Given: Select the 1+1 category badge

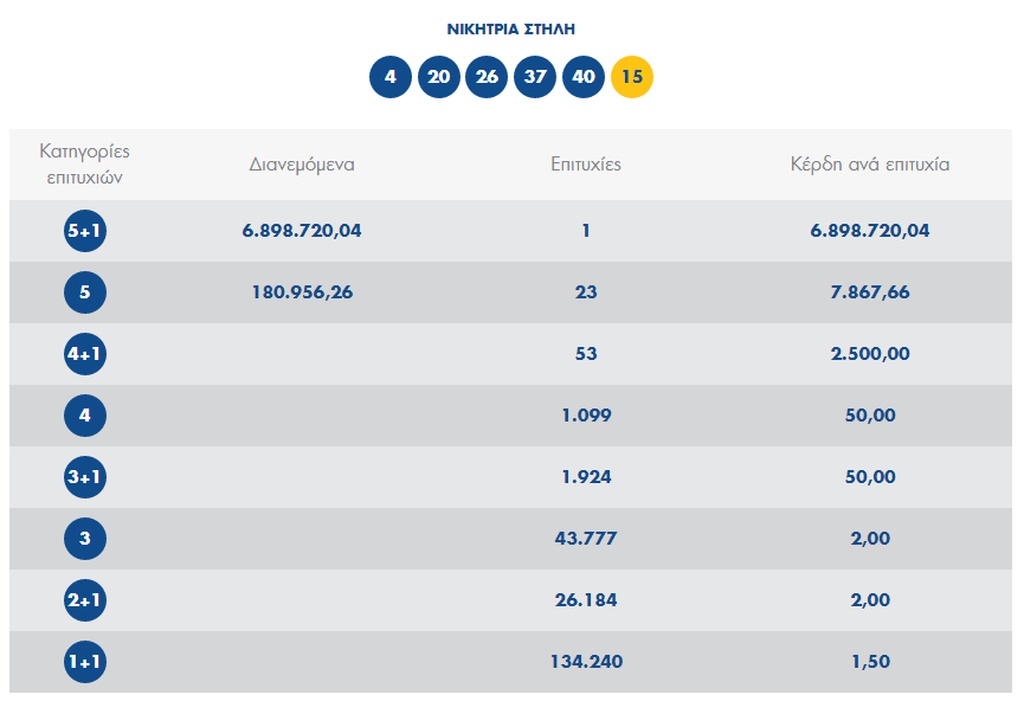Looking at the screenshot, I should click(85, 662).
